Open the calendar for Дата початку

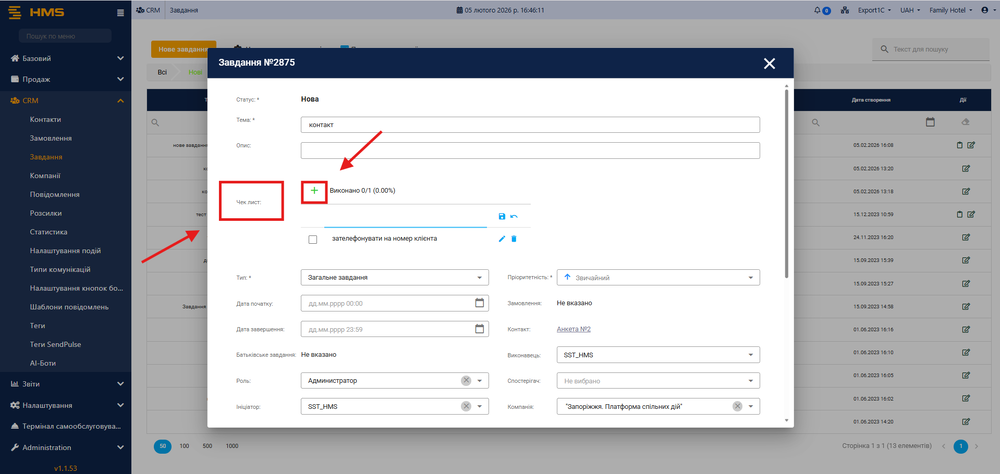(x=479, y=303)
